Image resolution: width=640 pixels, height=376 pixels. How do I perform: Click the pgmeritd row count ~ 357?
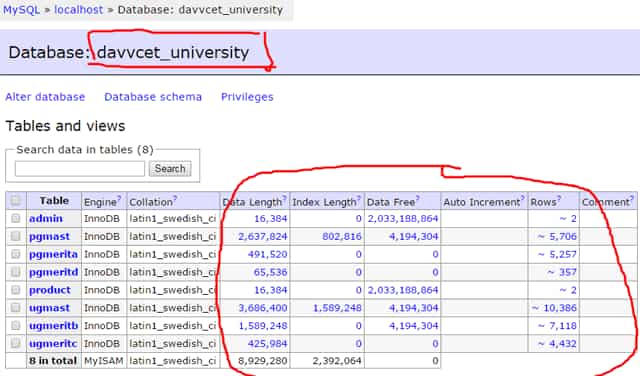(562, 272)
